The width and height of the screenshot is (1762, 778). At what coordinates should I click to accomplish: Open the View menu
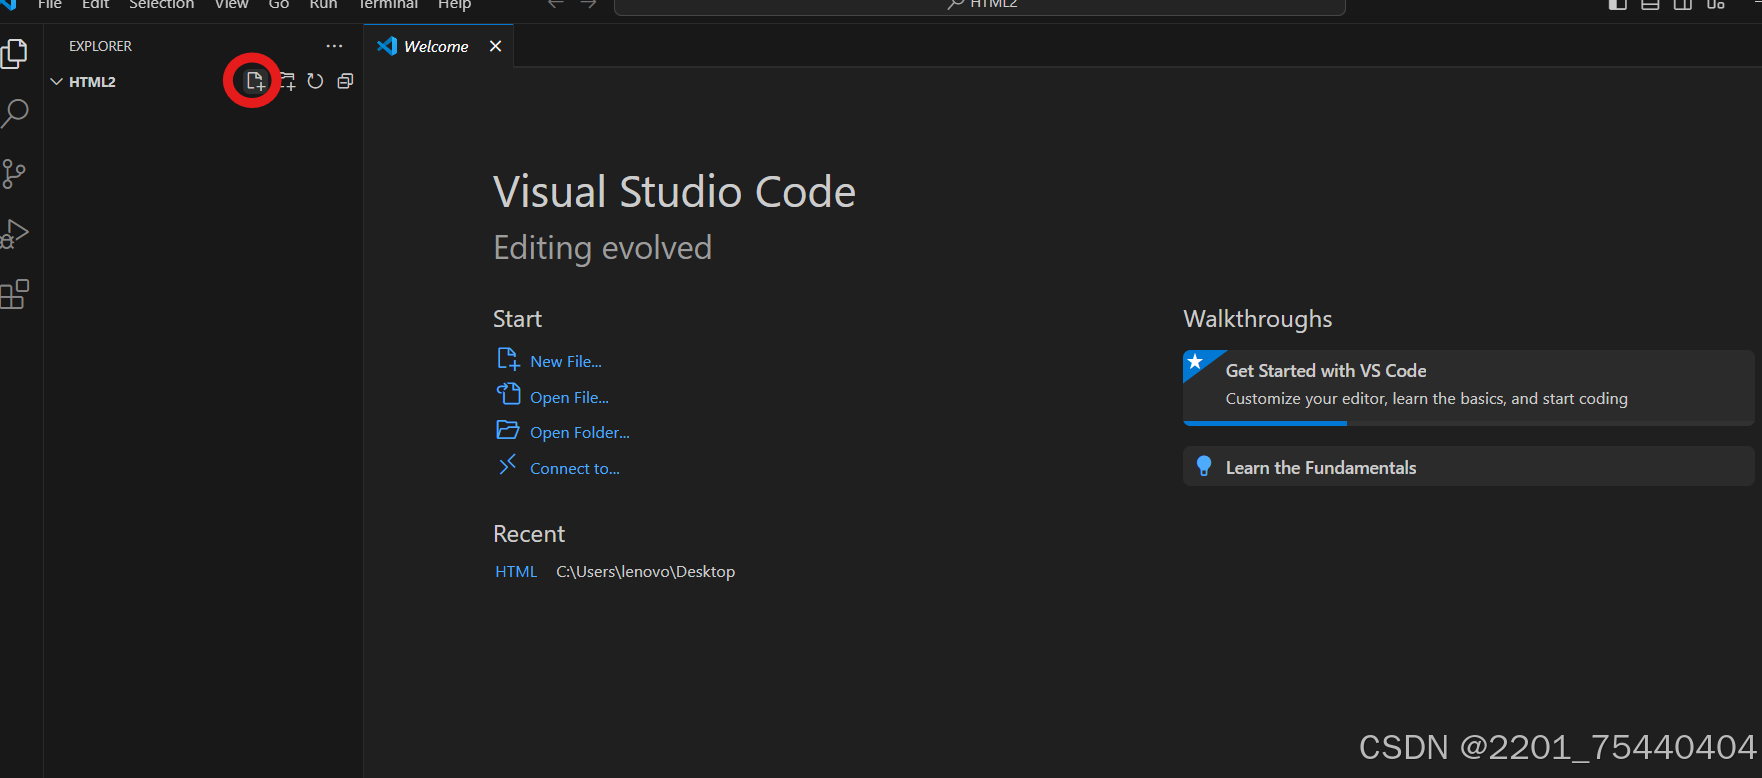(231, 4)
